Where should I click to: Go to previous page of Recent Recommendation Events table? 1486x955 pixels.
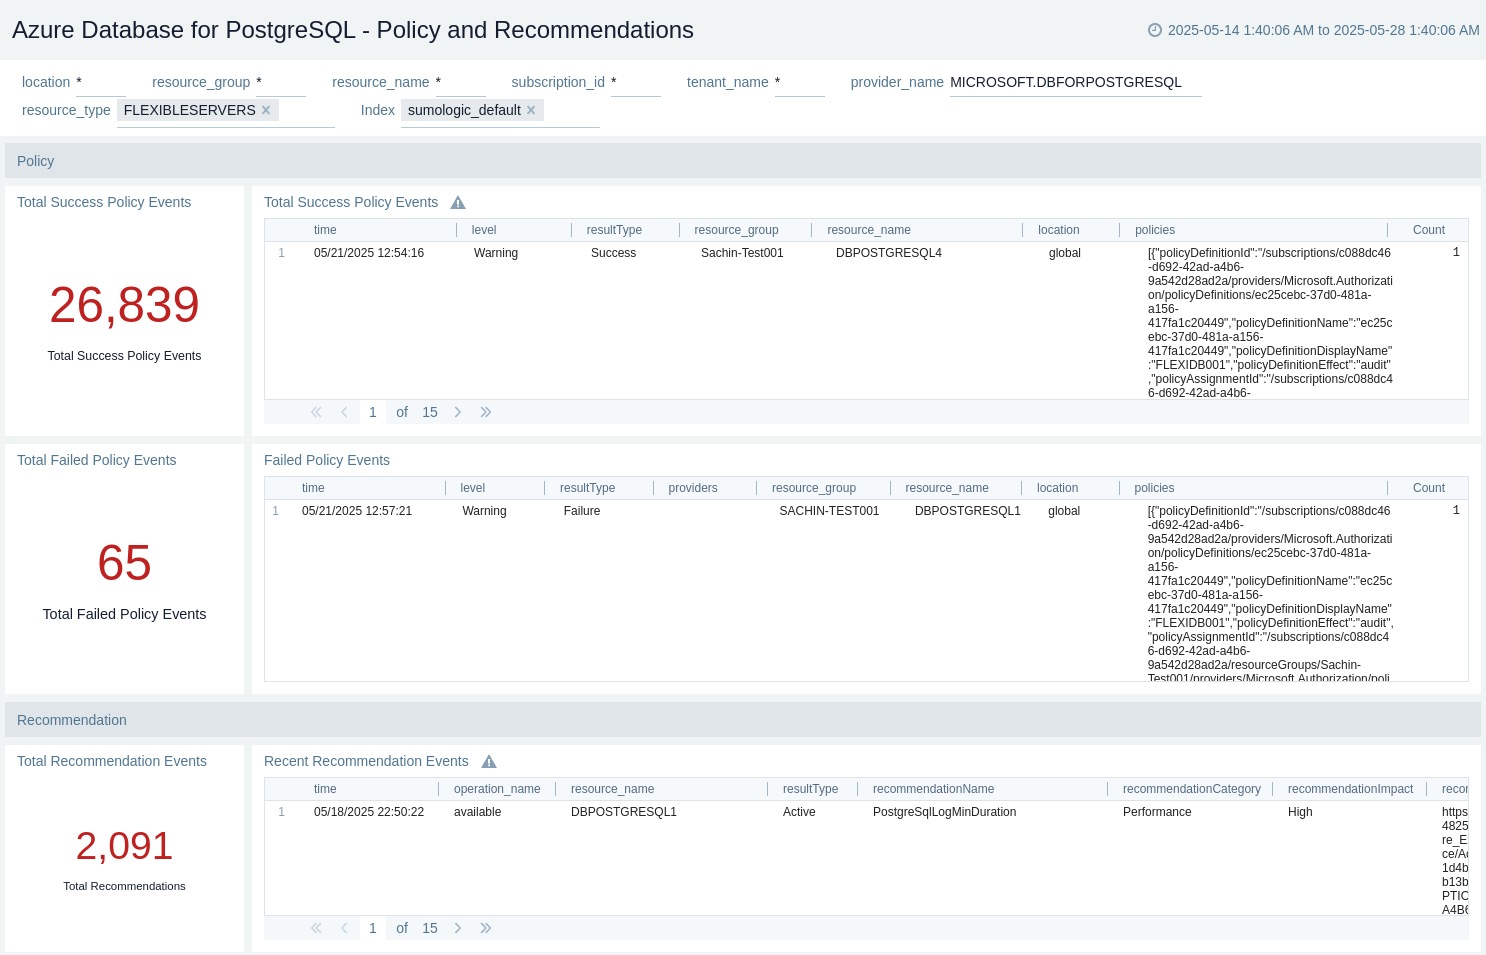(344, 928)
